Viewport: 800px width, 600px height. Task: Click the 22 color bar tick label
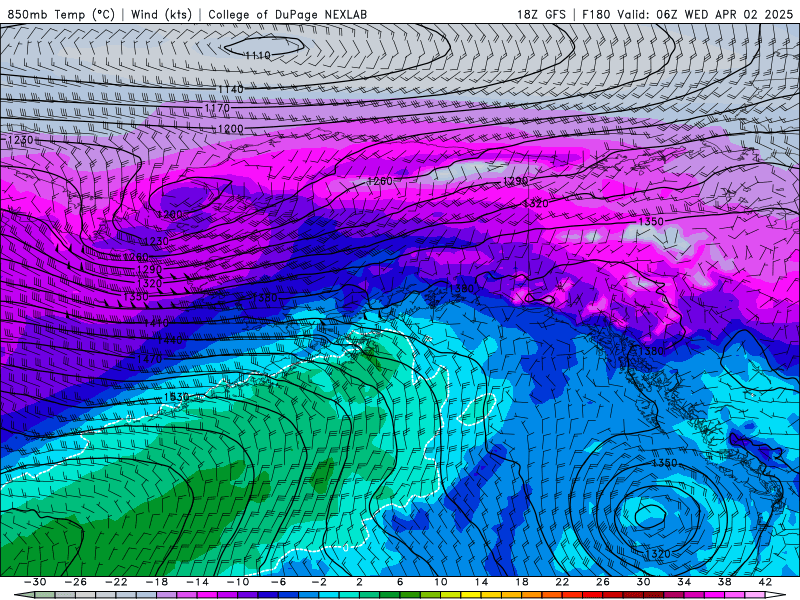tap(562, 582)
